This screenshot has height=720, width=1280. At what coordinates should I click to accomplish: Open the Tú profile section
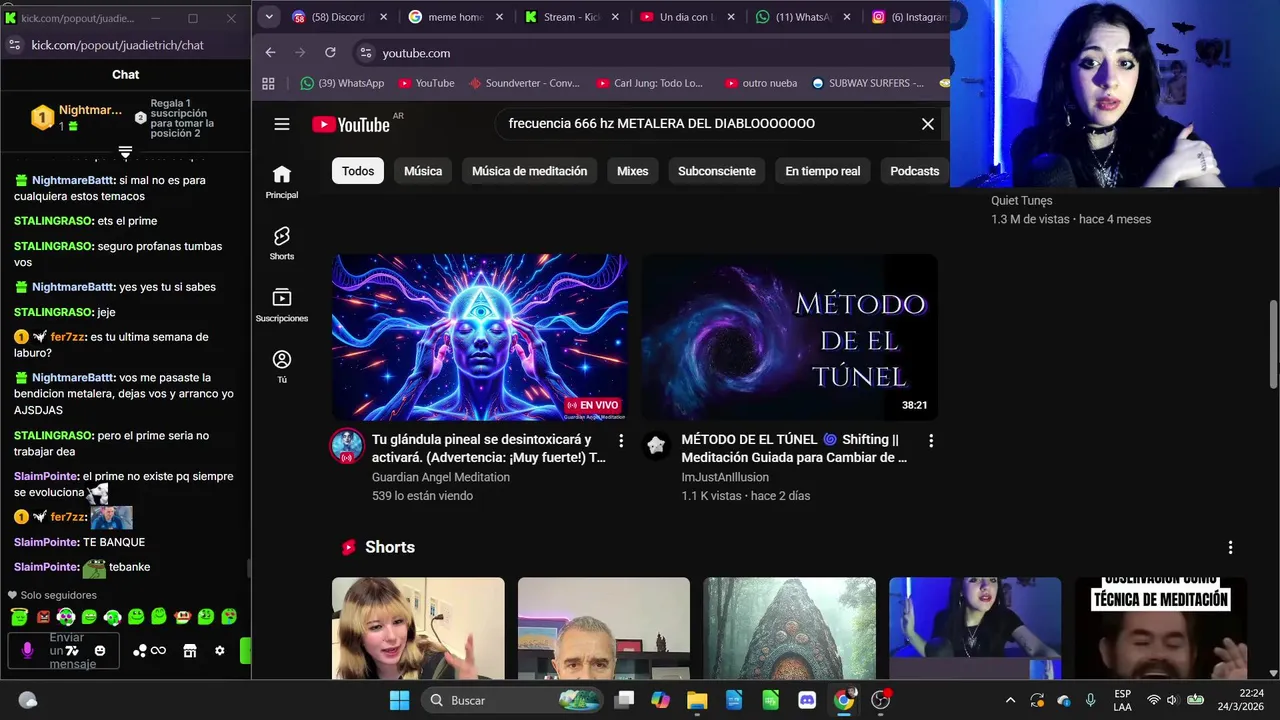[282, 366]
